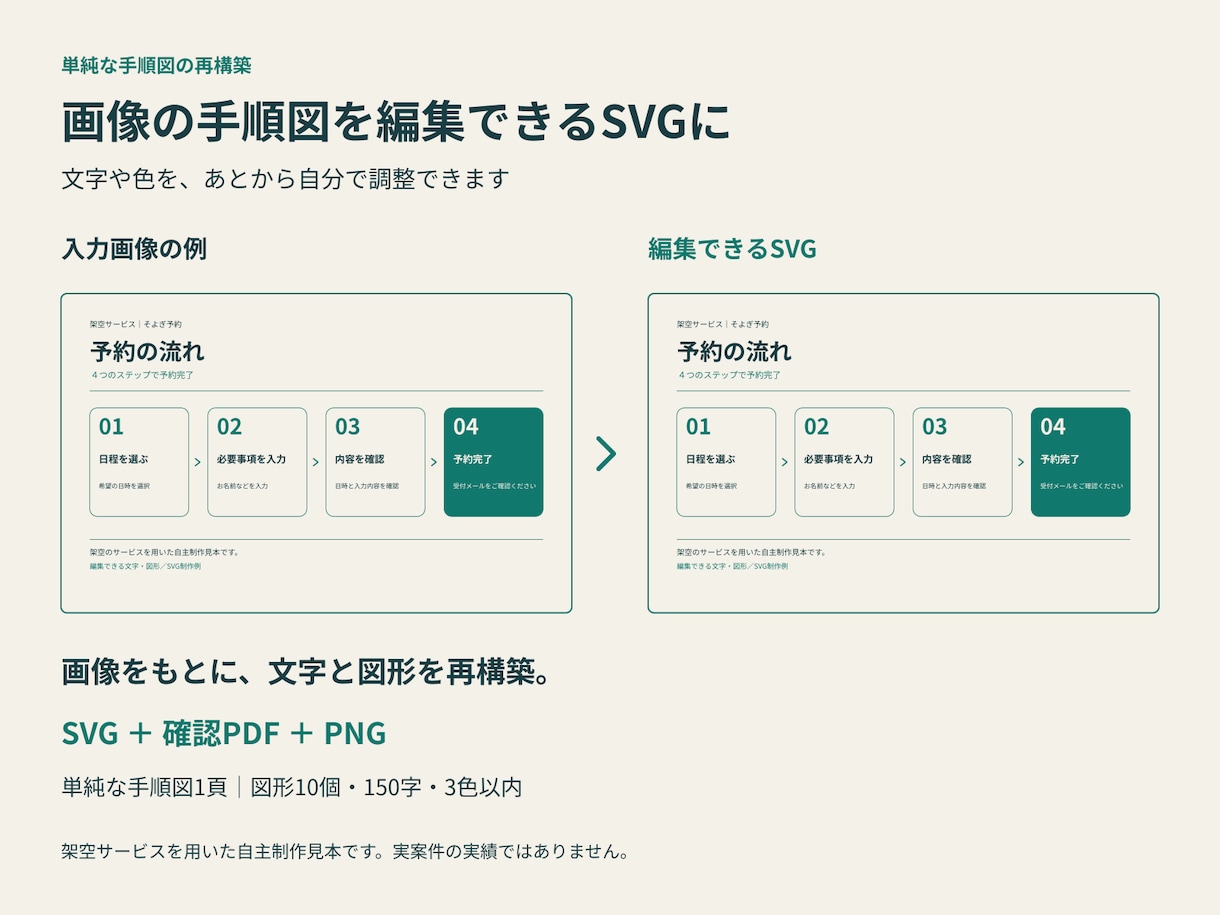Image resolution: width=1220 pixels, height=915 pixels.
Task: Select step card 01 日程を選ぶ in input image example
Action: [139, 462]
